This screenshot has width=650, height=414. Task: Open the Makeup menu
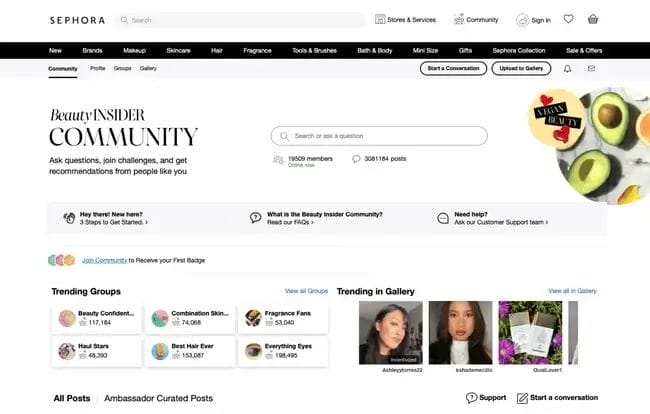pos(134,51)
